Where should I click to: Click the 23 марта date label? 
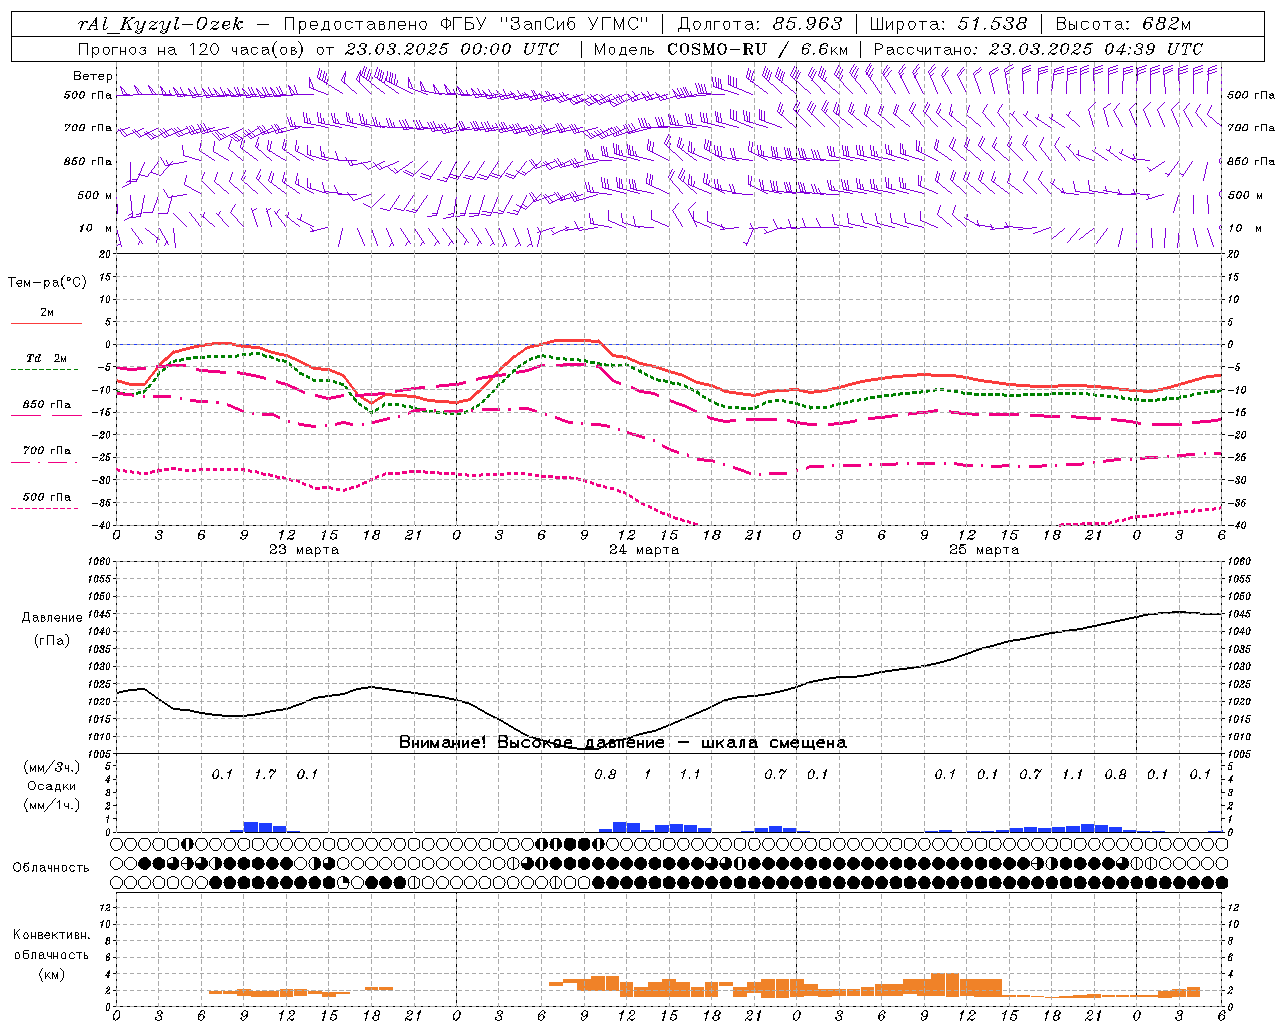(x=304, y=549)
